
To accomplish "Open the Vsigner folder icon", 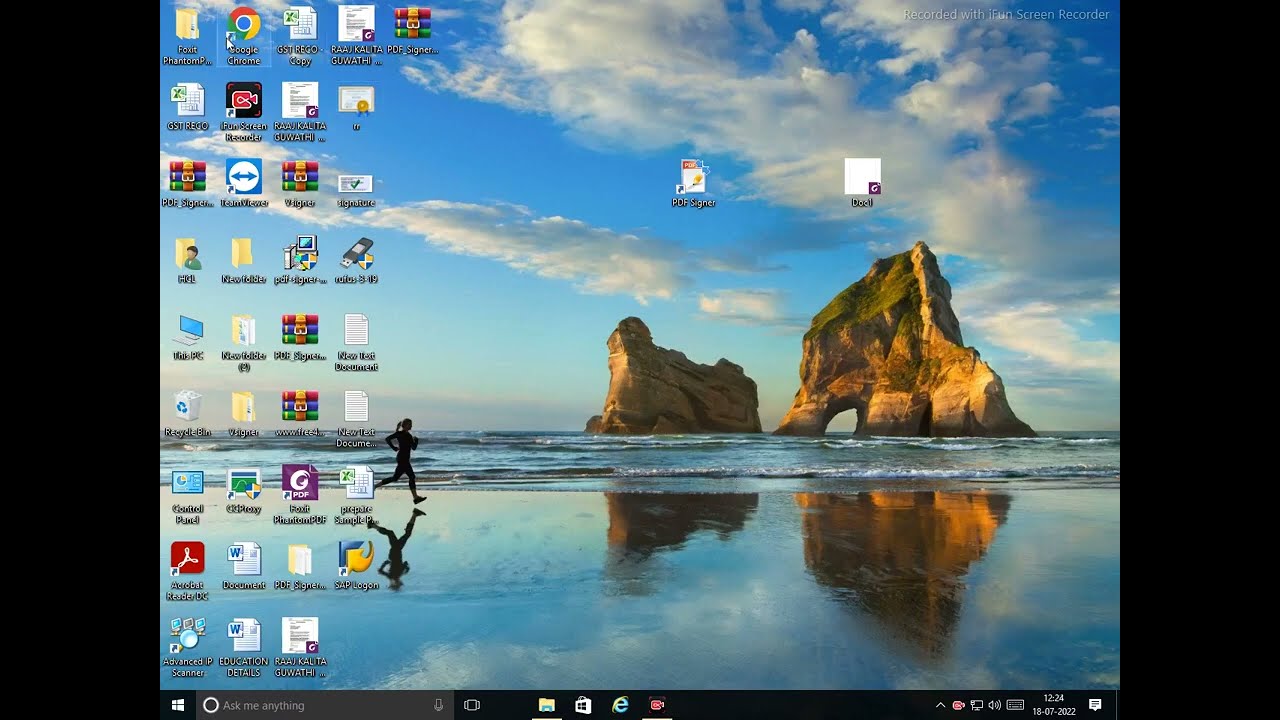I will pos(244,413).
